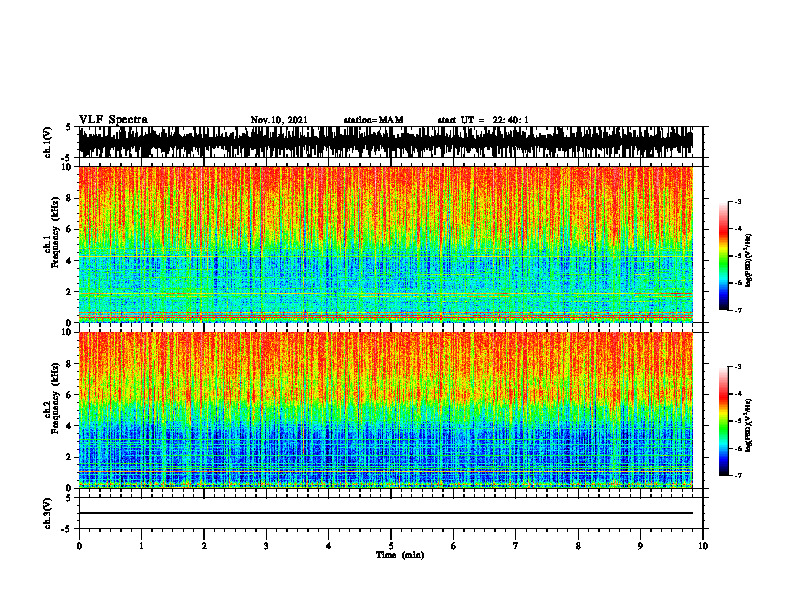Click the ch.1 color scale bar

pos(724,256)
